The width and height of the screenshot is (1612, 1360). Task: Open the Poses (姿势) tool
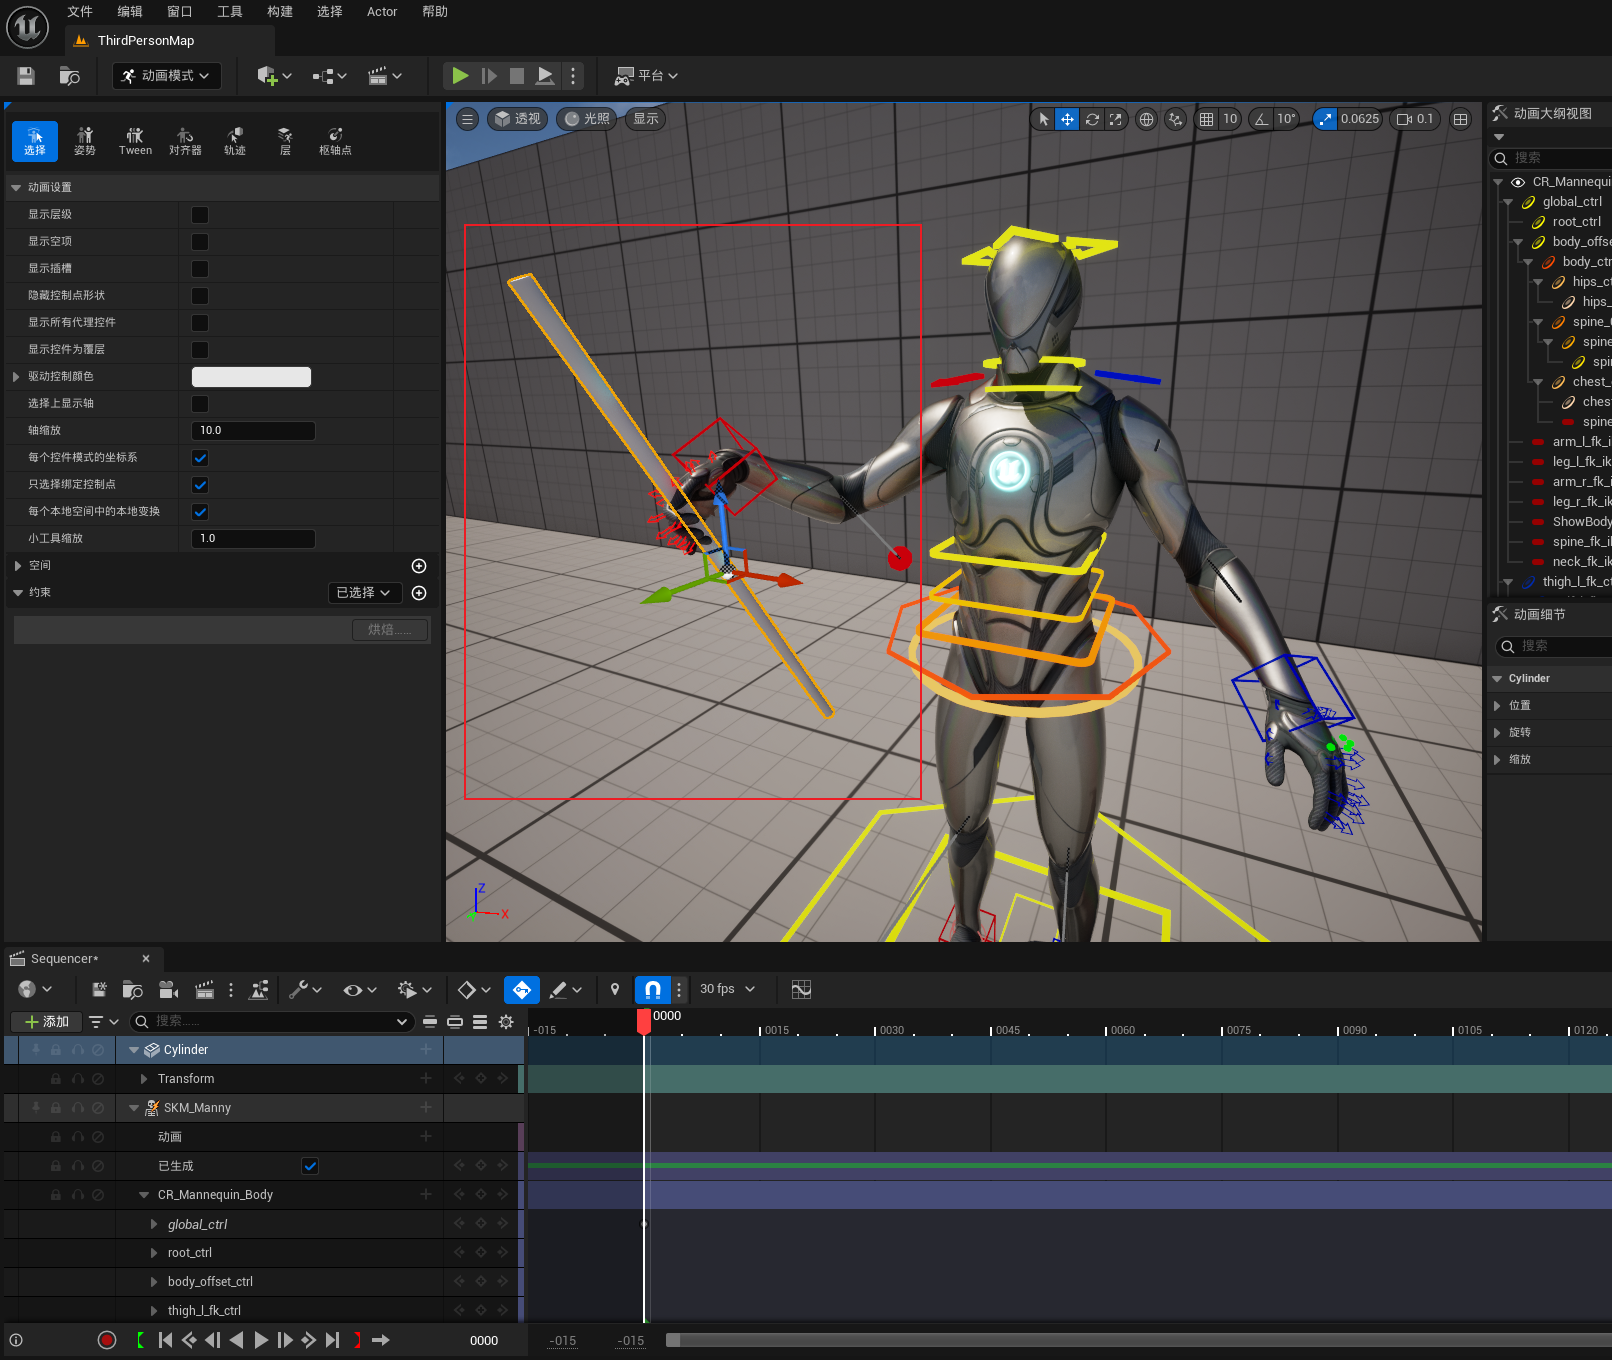click(x=85, y=141)
